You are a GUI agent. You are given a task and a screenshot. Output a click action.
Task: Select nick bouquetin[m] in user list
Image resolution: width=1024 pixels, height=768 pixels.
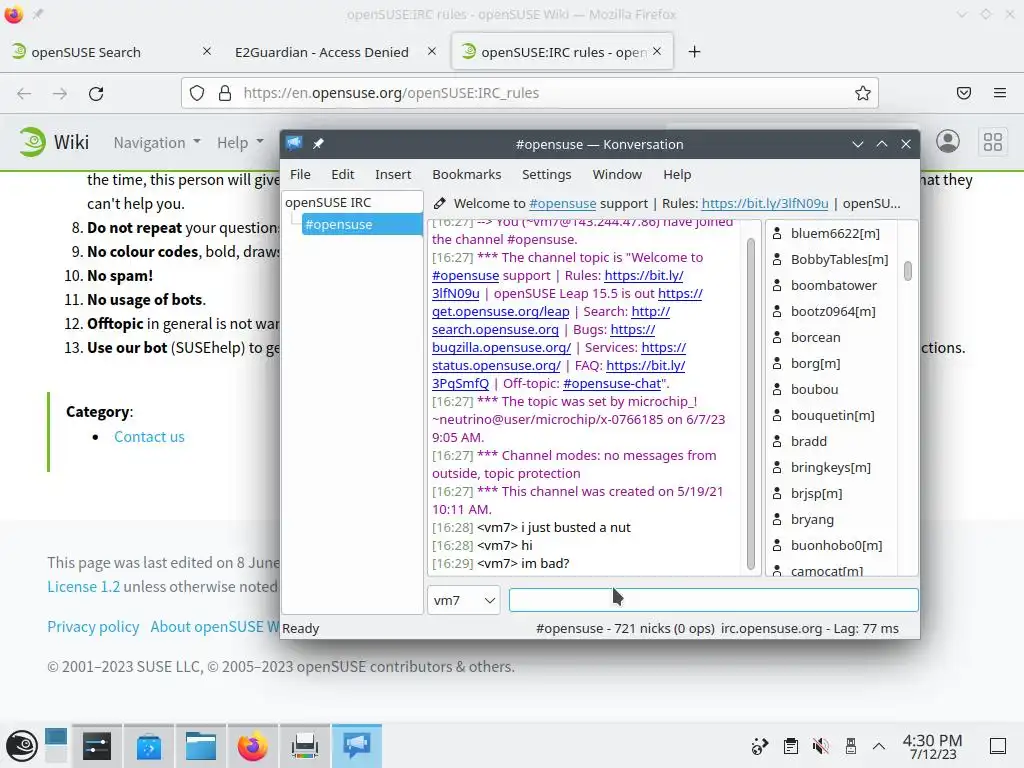click(831, 415)
